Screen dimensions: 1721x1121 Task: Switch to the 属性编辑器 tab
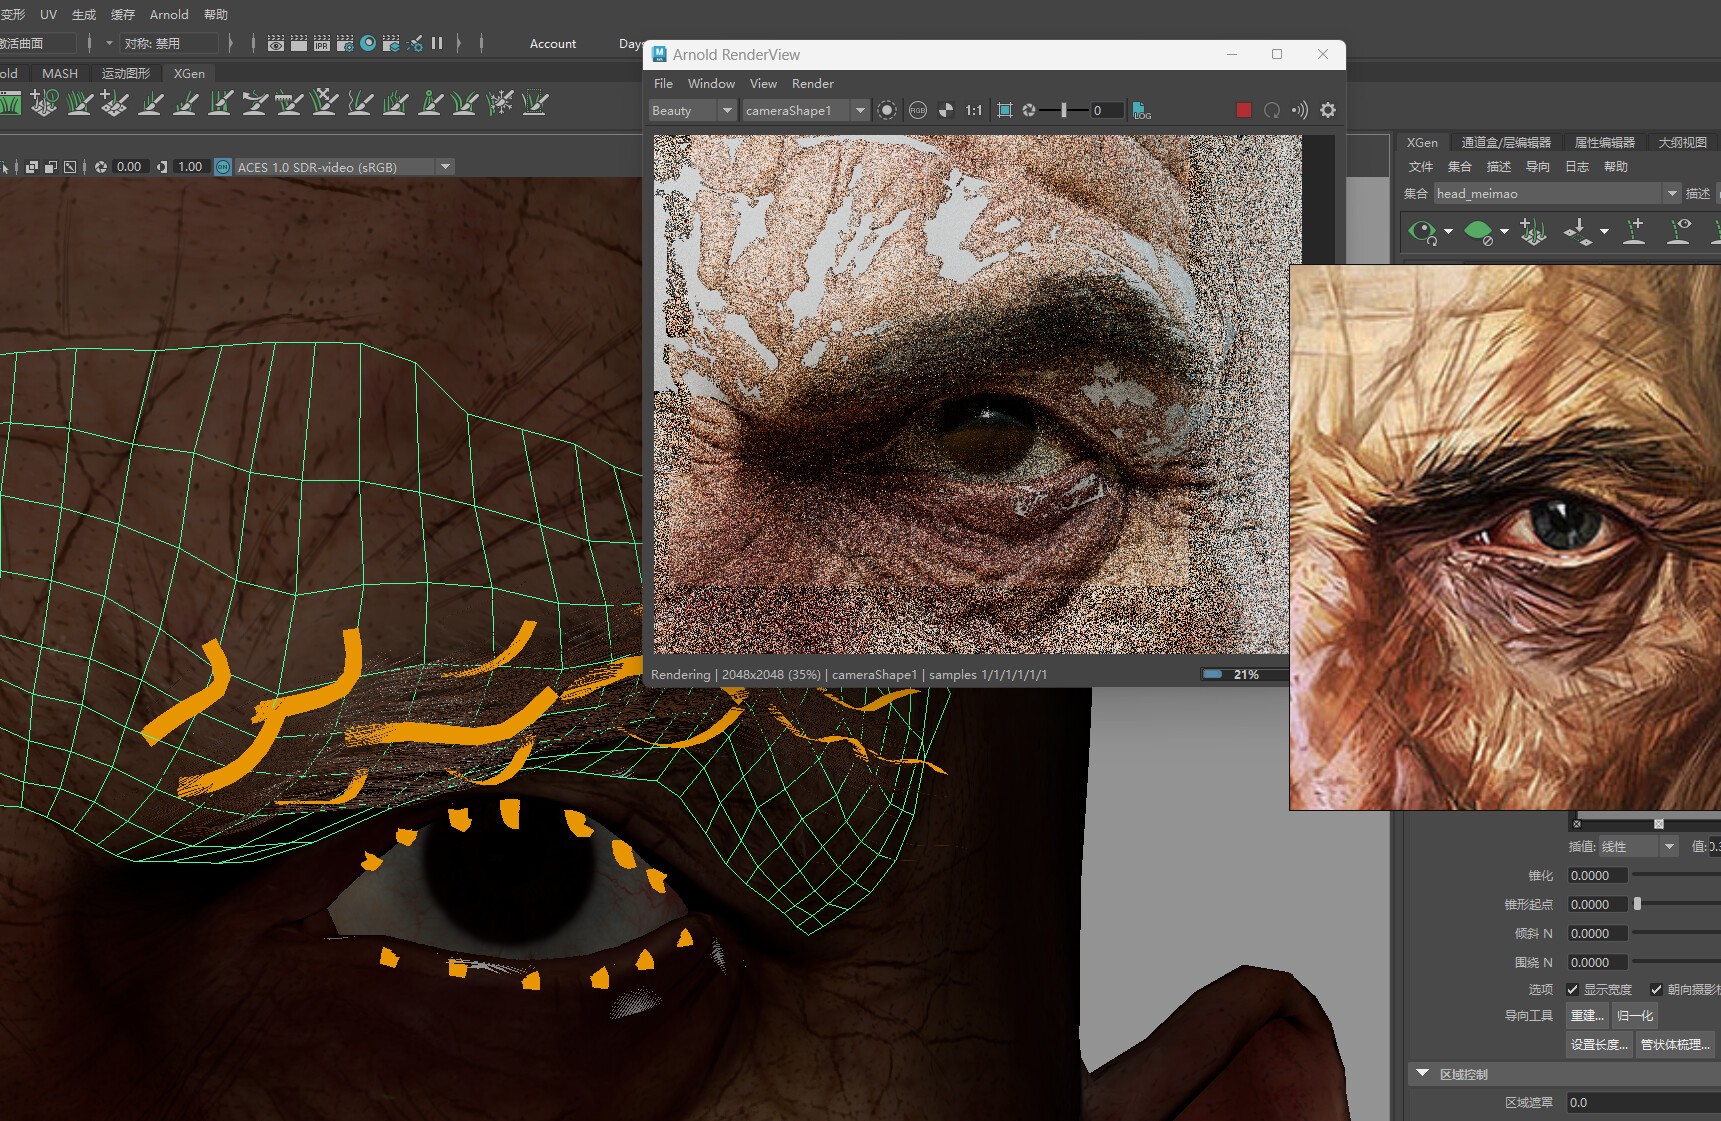(1604, 142)
